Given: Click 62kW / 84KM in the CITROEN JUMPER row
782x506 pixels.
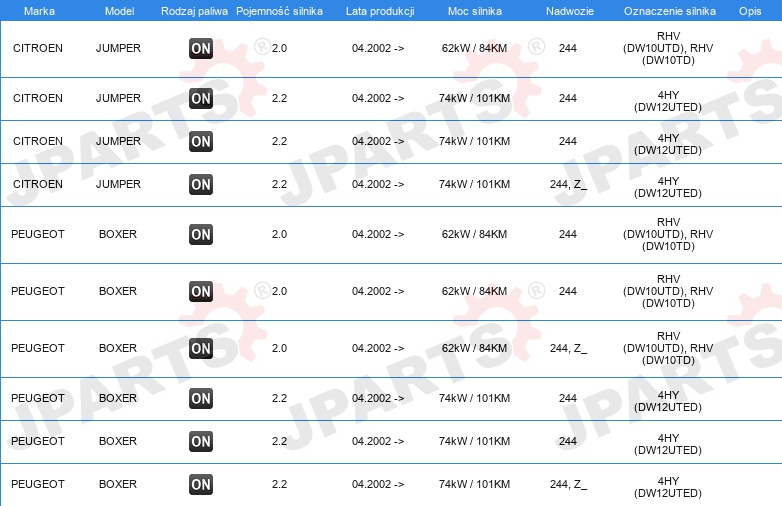Looking at the screenshot, I should 474,48.
